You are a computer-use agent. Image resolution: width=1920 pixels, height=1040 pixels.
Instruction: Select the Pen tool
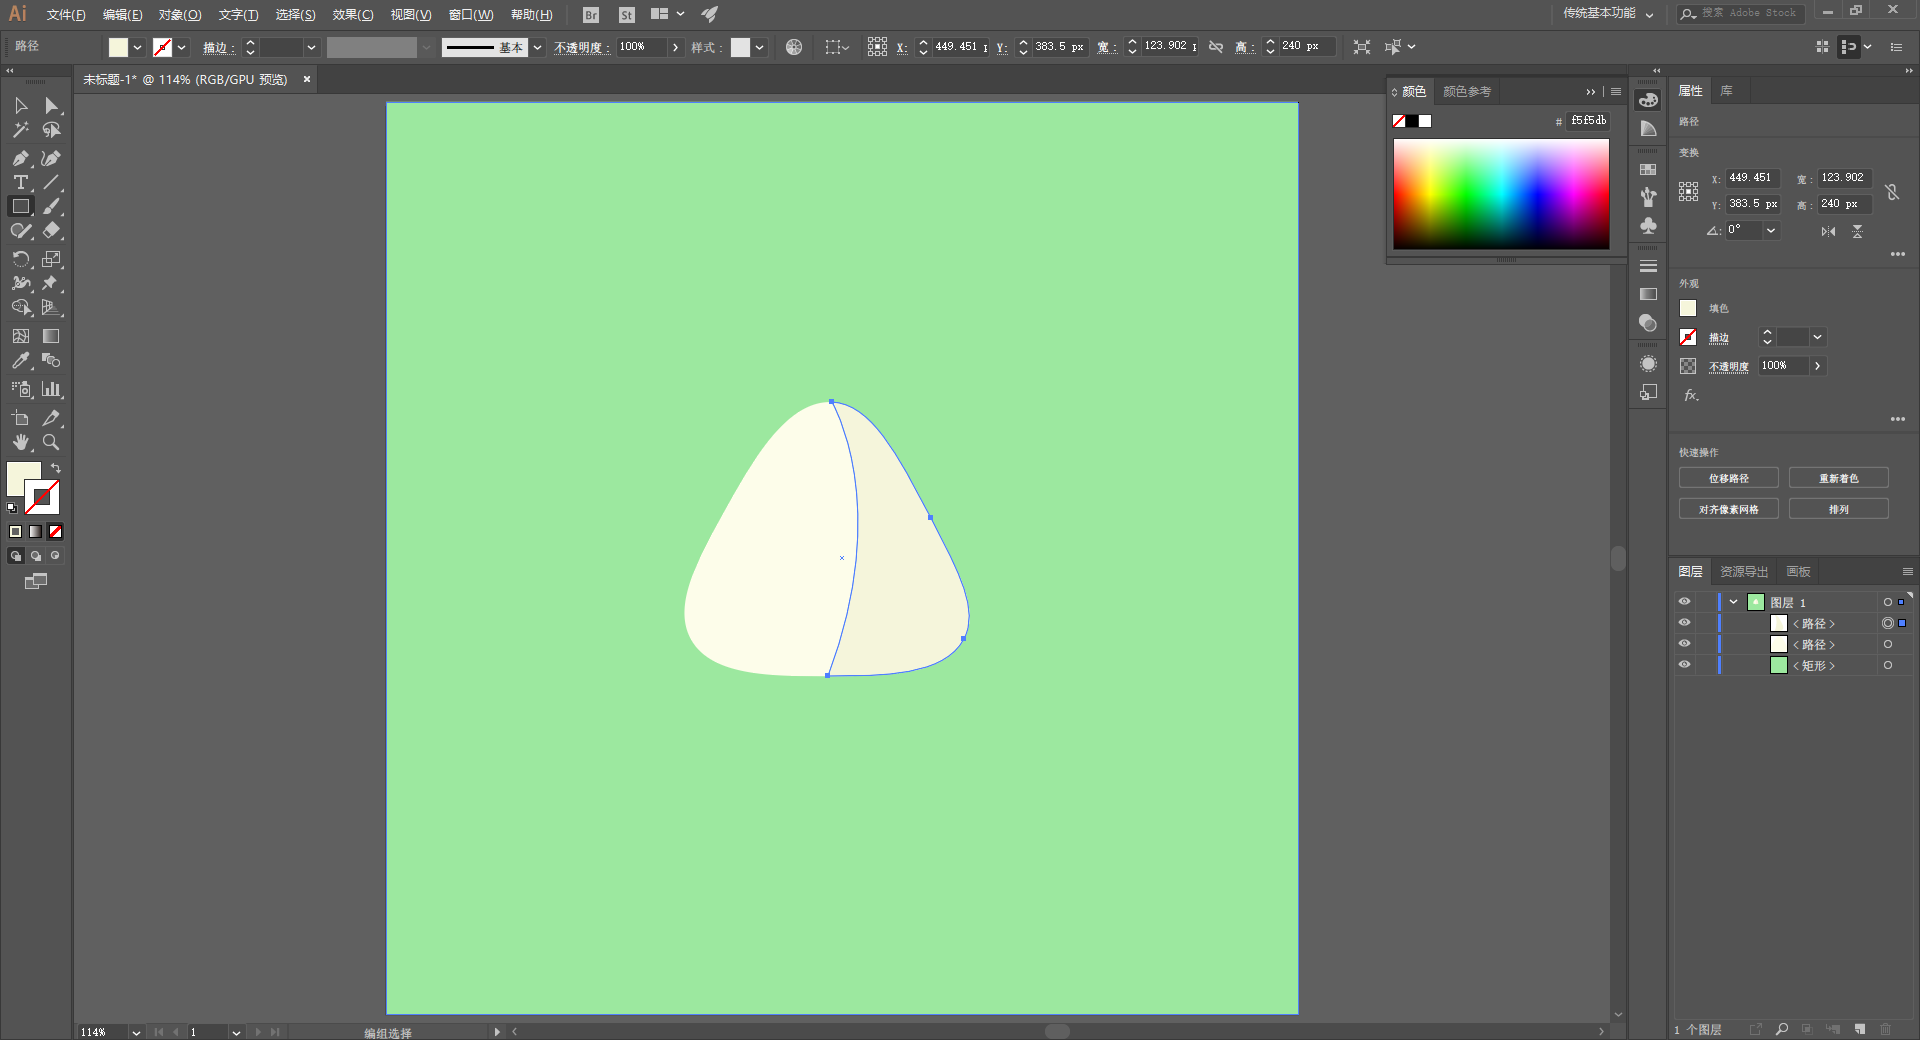(x=21, y=158)
